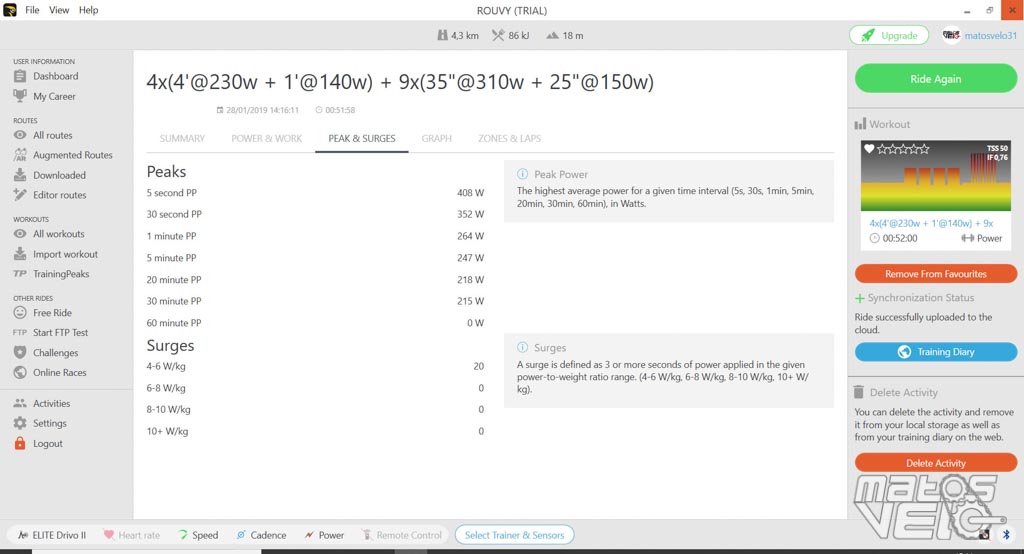Show All routes list
The height and width of the screenshot is (554, 1024).
43,135
